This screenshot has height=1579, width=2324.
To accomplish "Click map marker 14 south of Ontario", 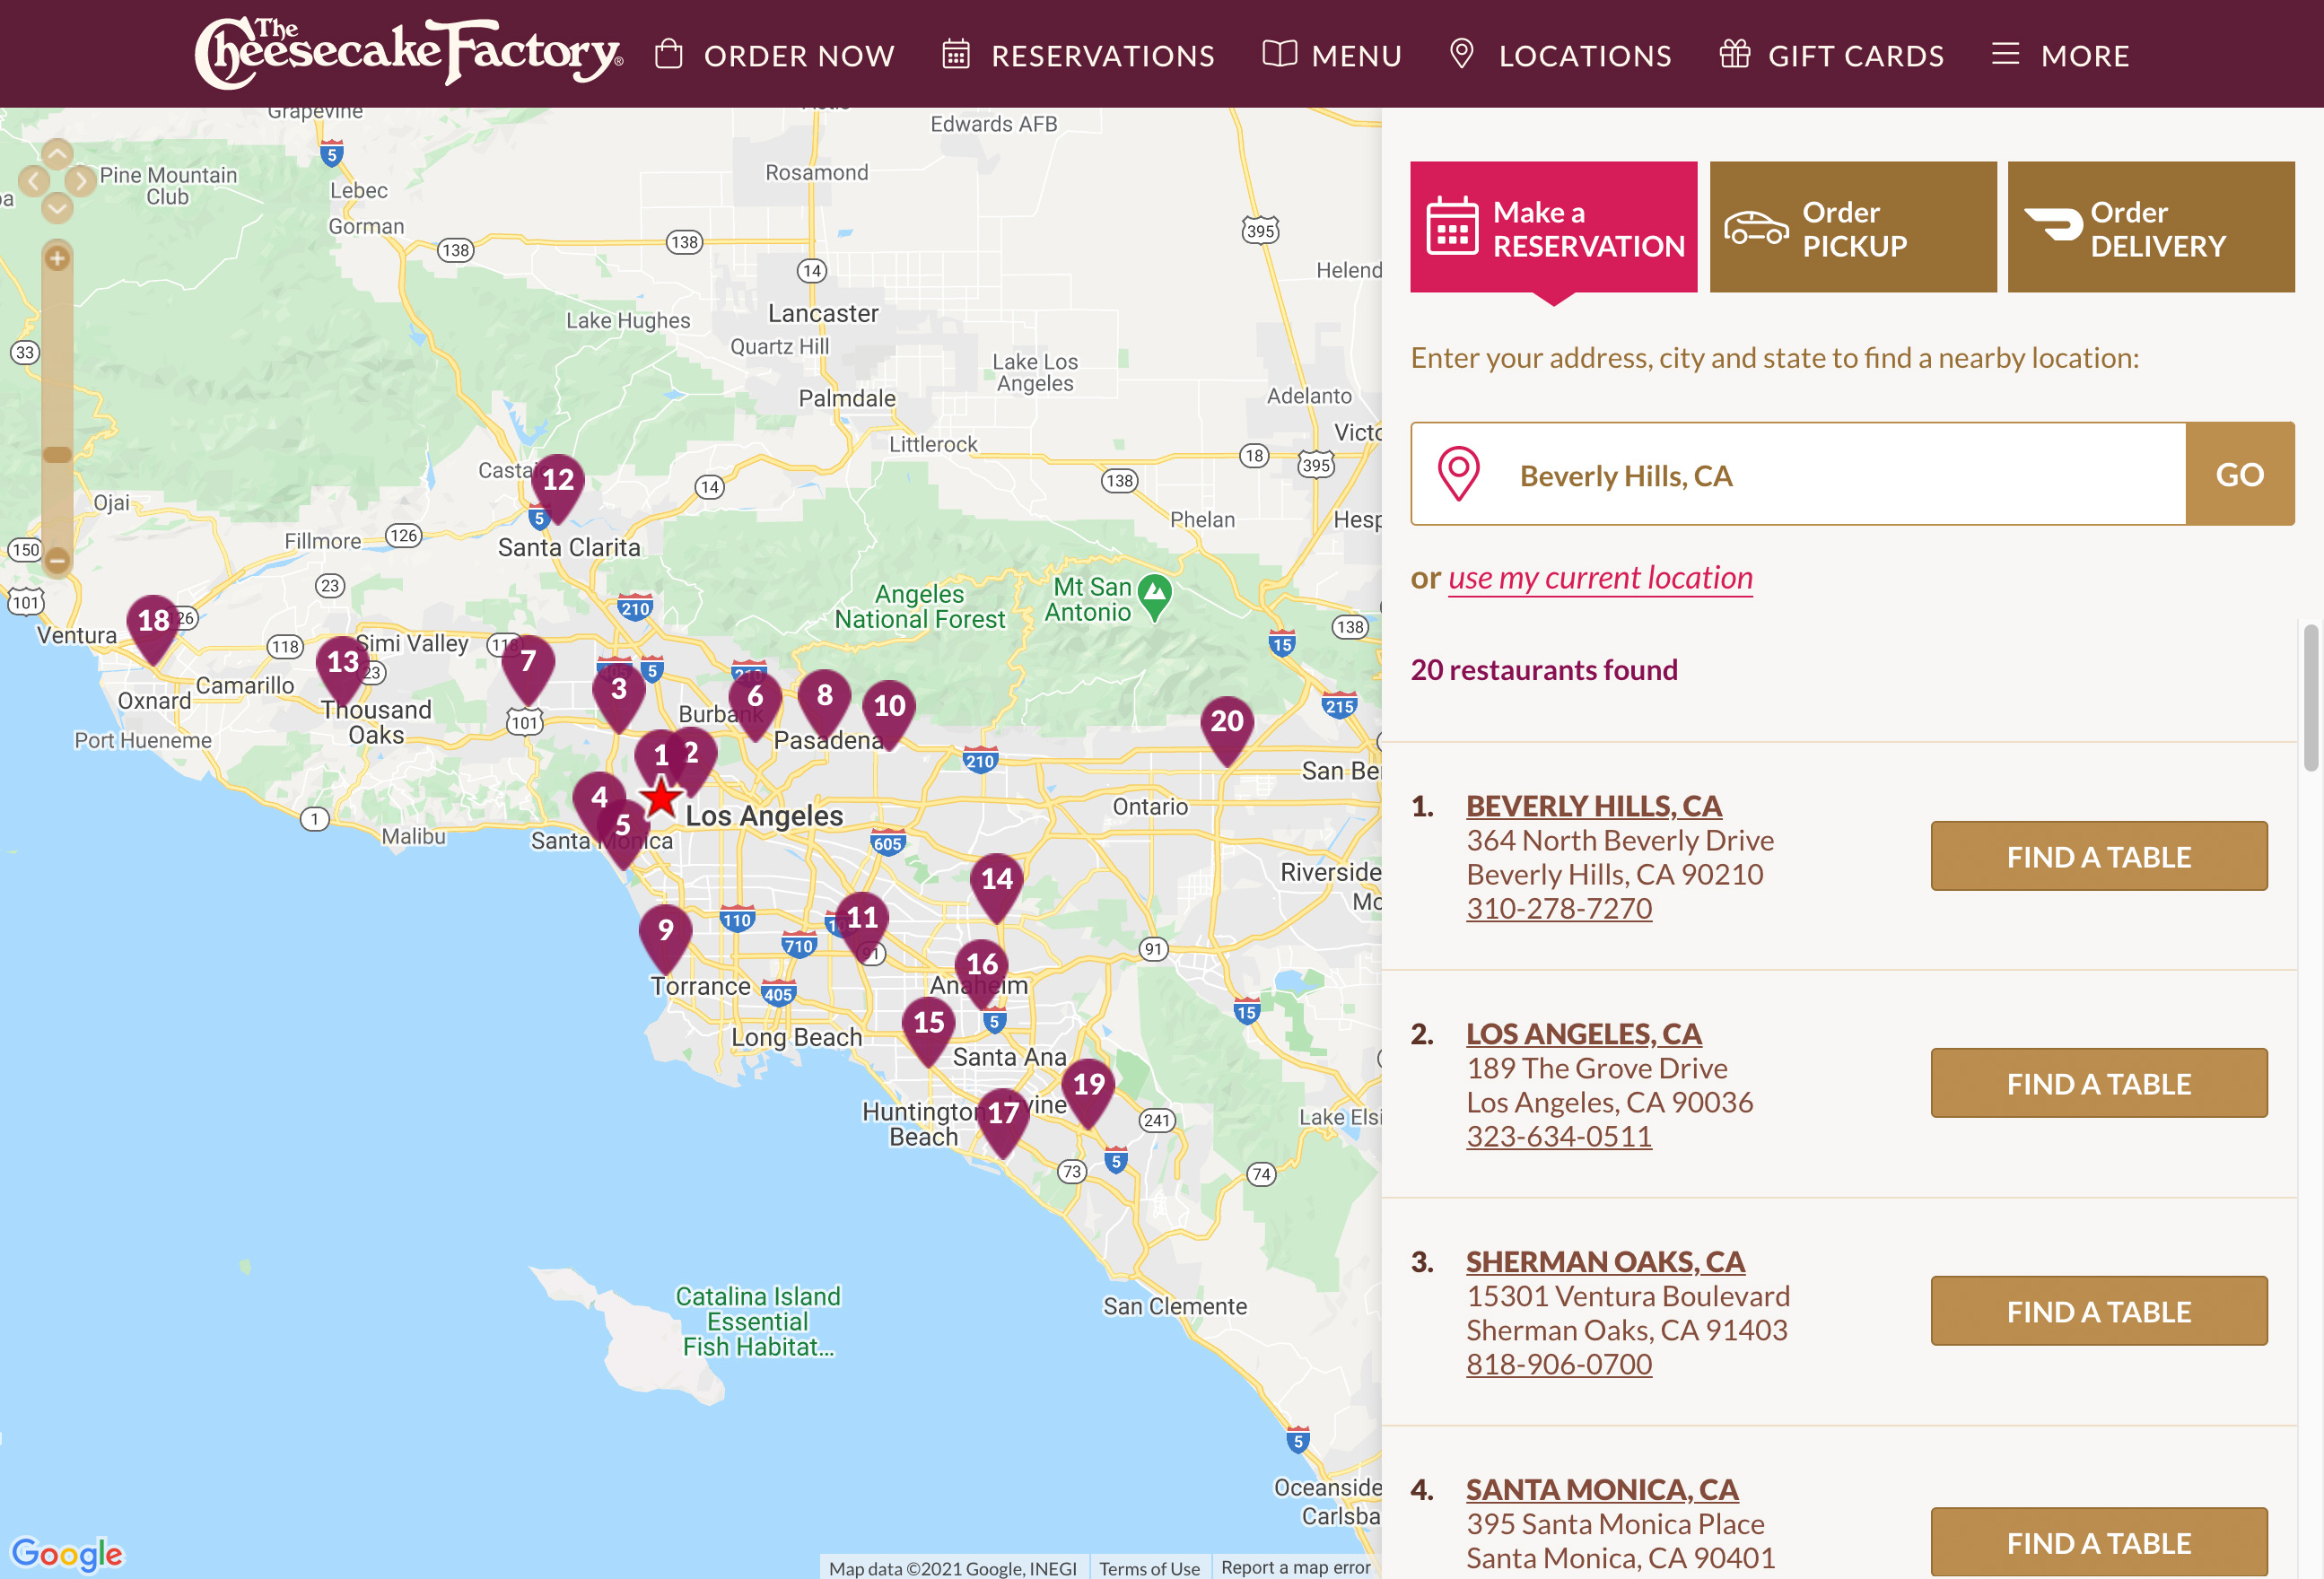I will point(997,883).
